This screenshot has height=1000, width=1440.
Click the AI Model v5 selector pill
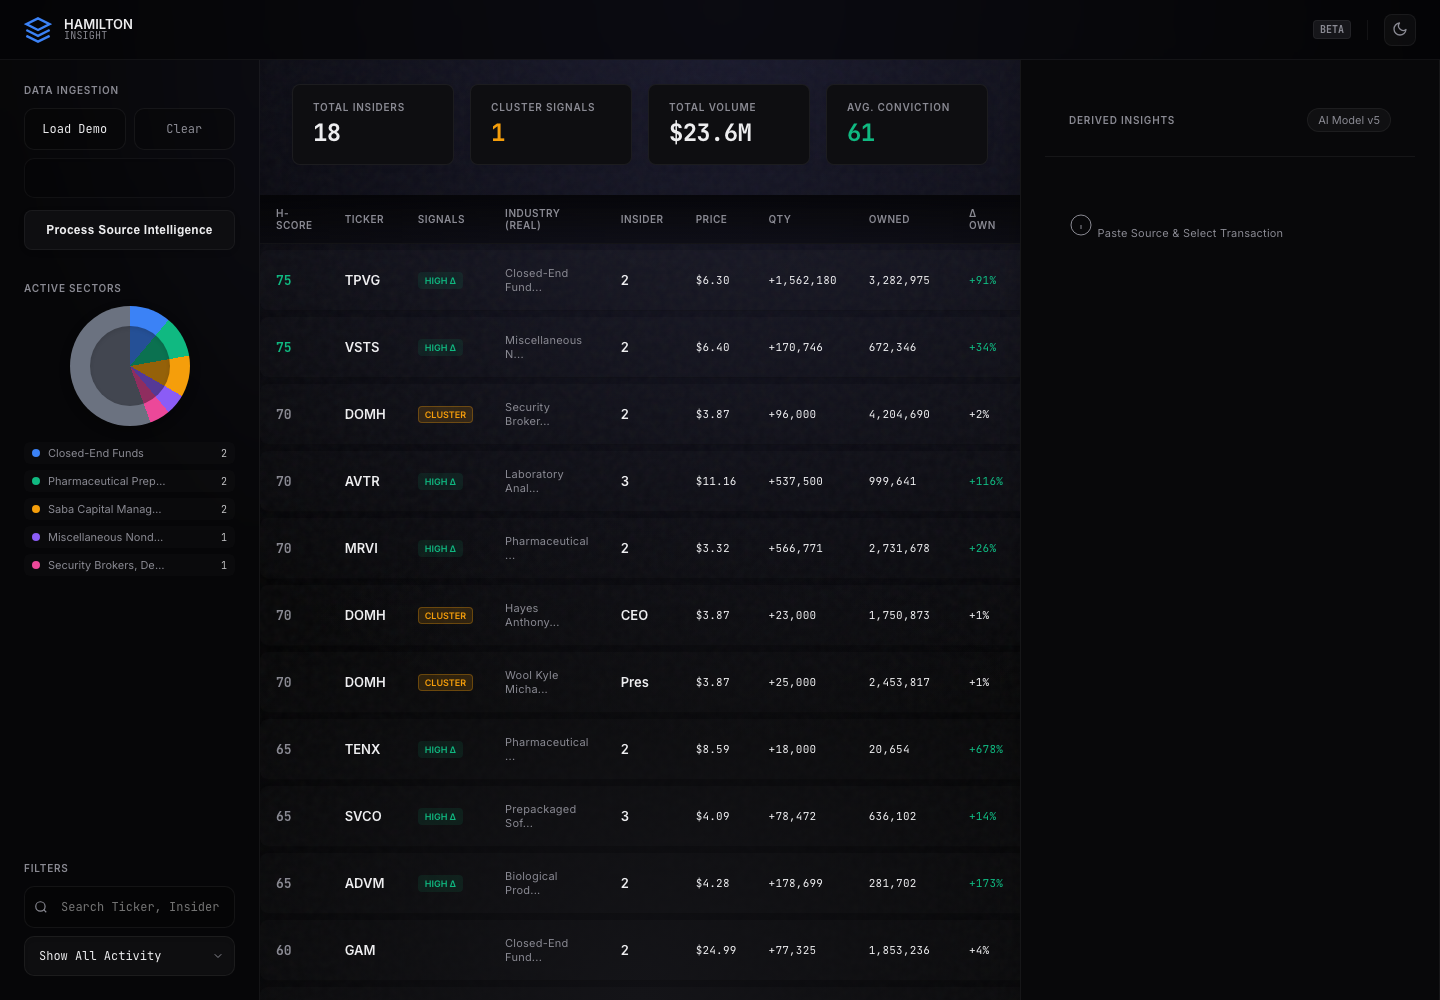point(1349,120)
